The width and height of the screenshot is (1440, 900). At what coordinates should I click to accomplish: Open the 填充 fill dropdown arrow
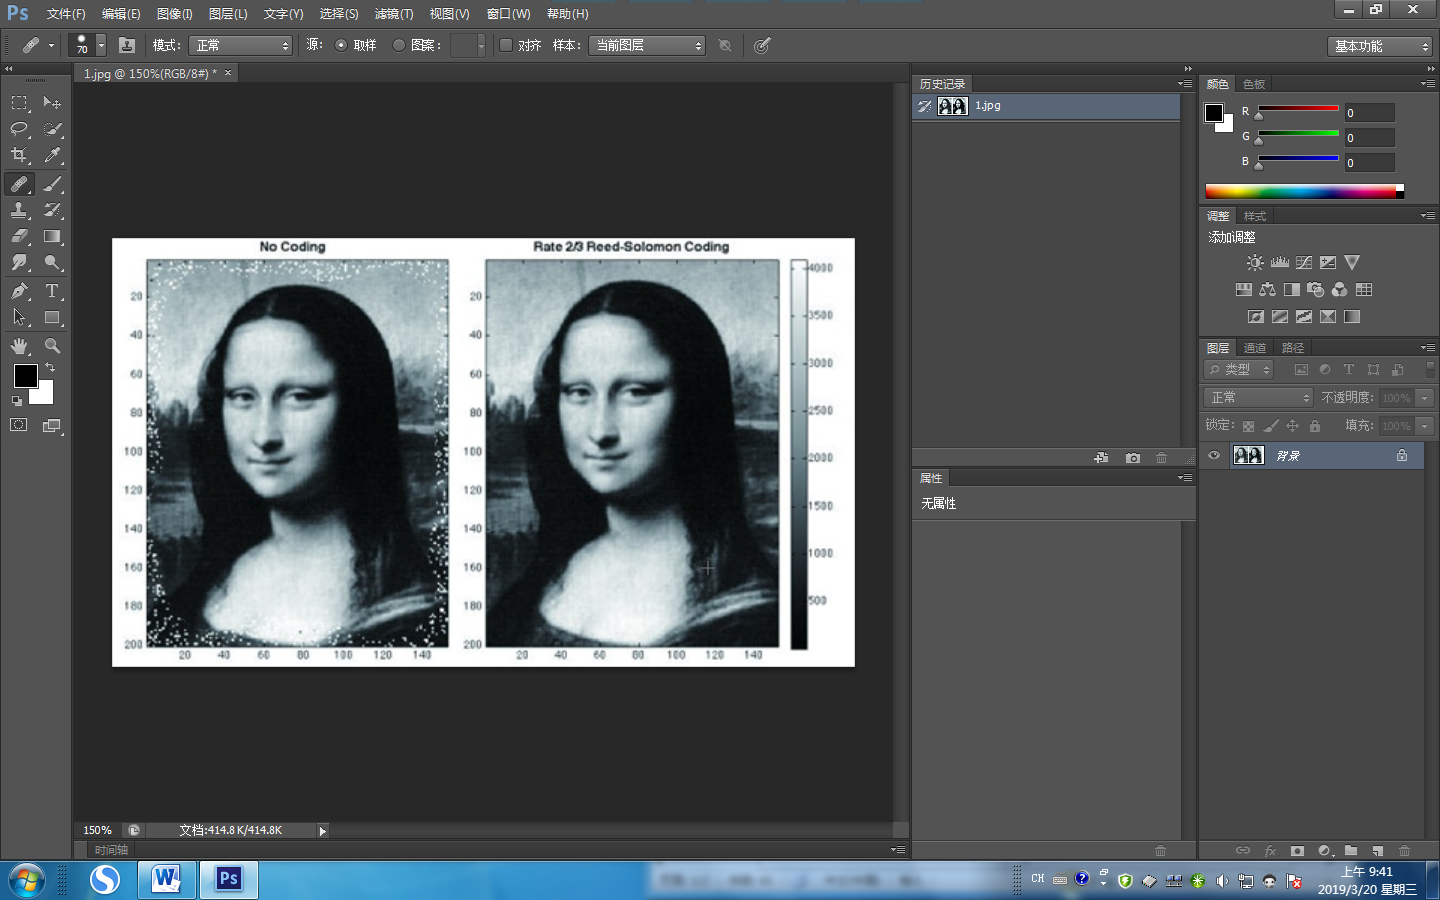[1425, 426]
